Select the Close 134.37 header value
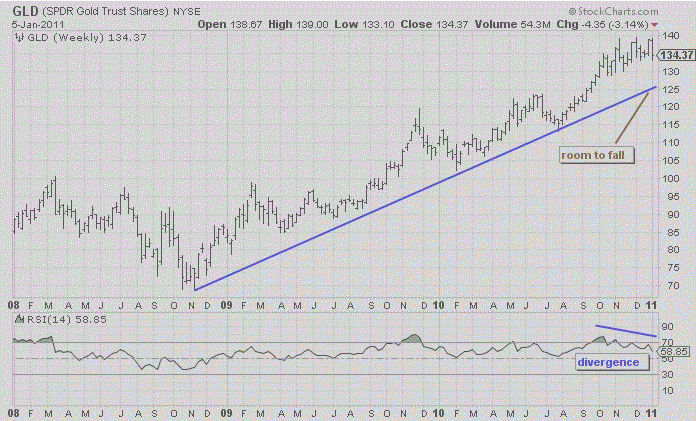The image size is (696, 421). (434, 24)
